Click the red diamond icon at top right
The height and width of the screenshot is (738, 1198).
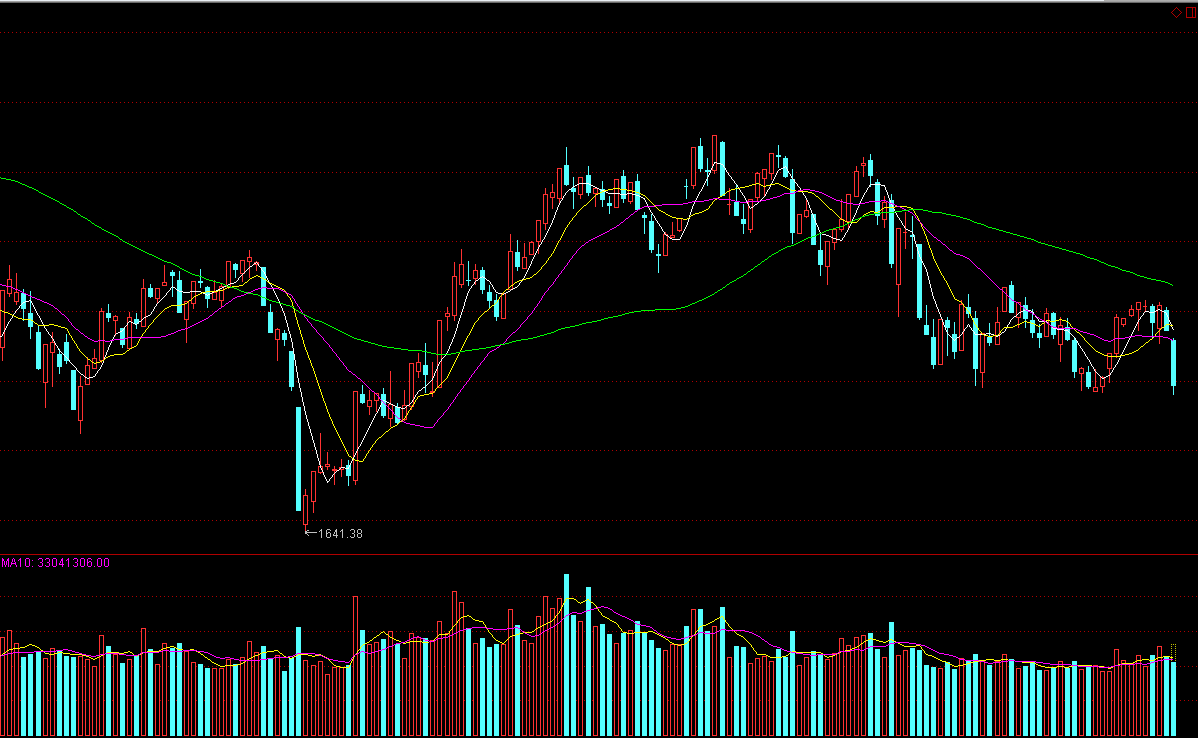click(1177, 12)
